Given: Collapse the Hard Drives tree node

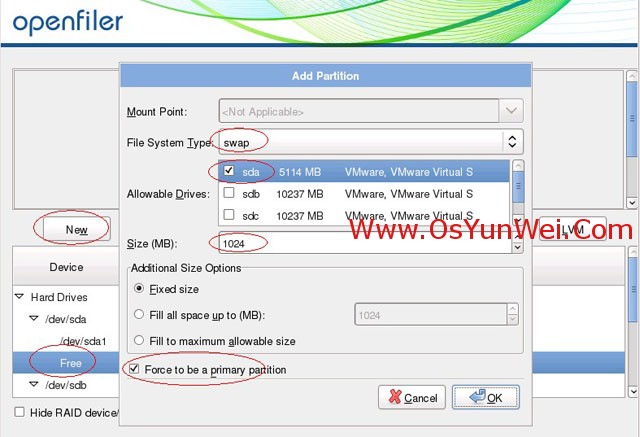Looking at the screenshot, I should (x=19, y=296).
